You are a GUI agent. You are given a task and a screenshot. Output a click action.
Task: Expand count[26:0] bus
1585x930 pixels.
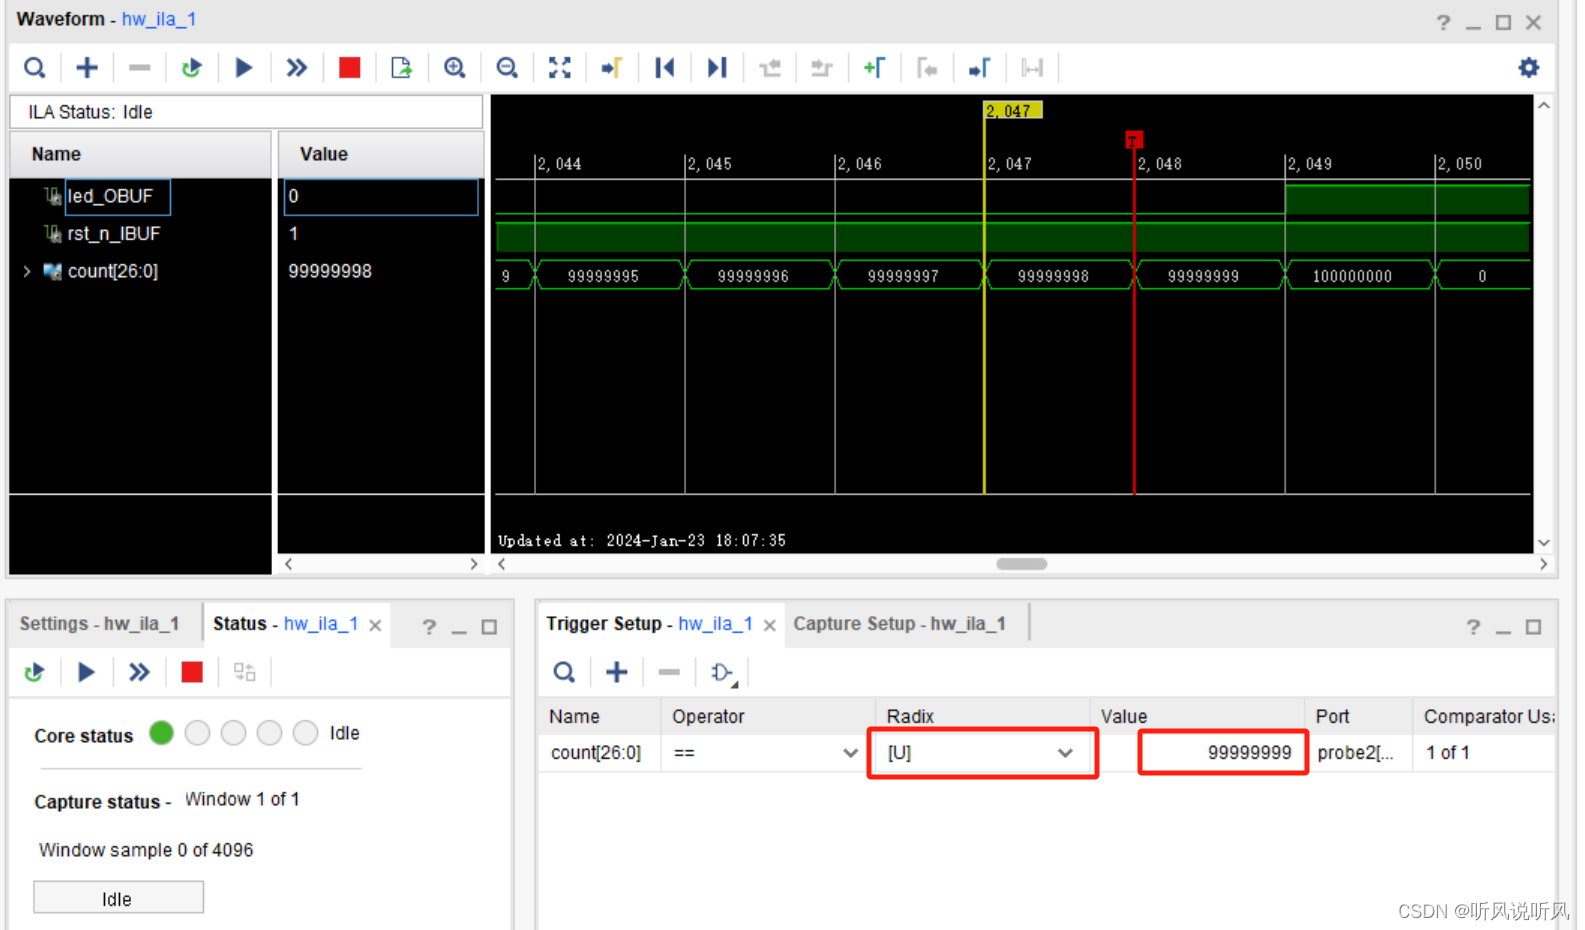click(27, 271)
